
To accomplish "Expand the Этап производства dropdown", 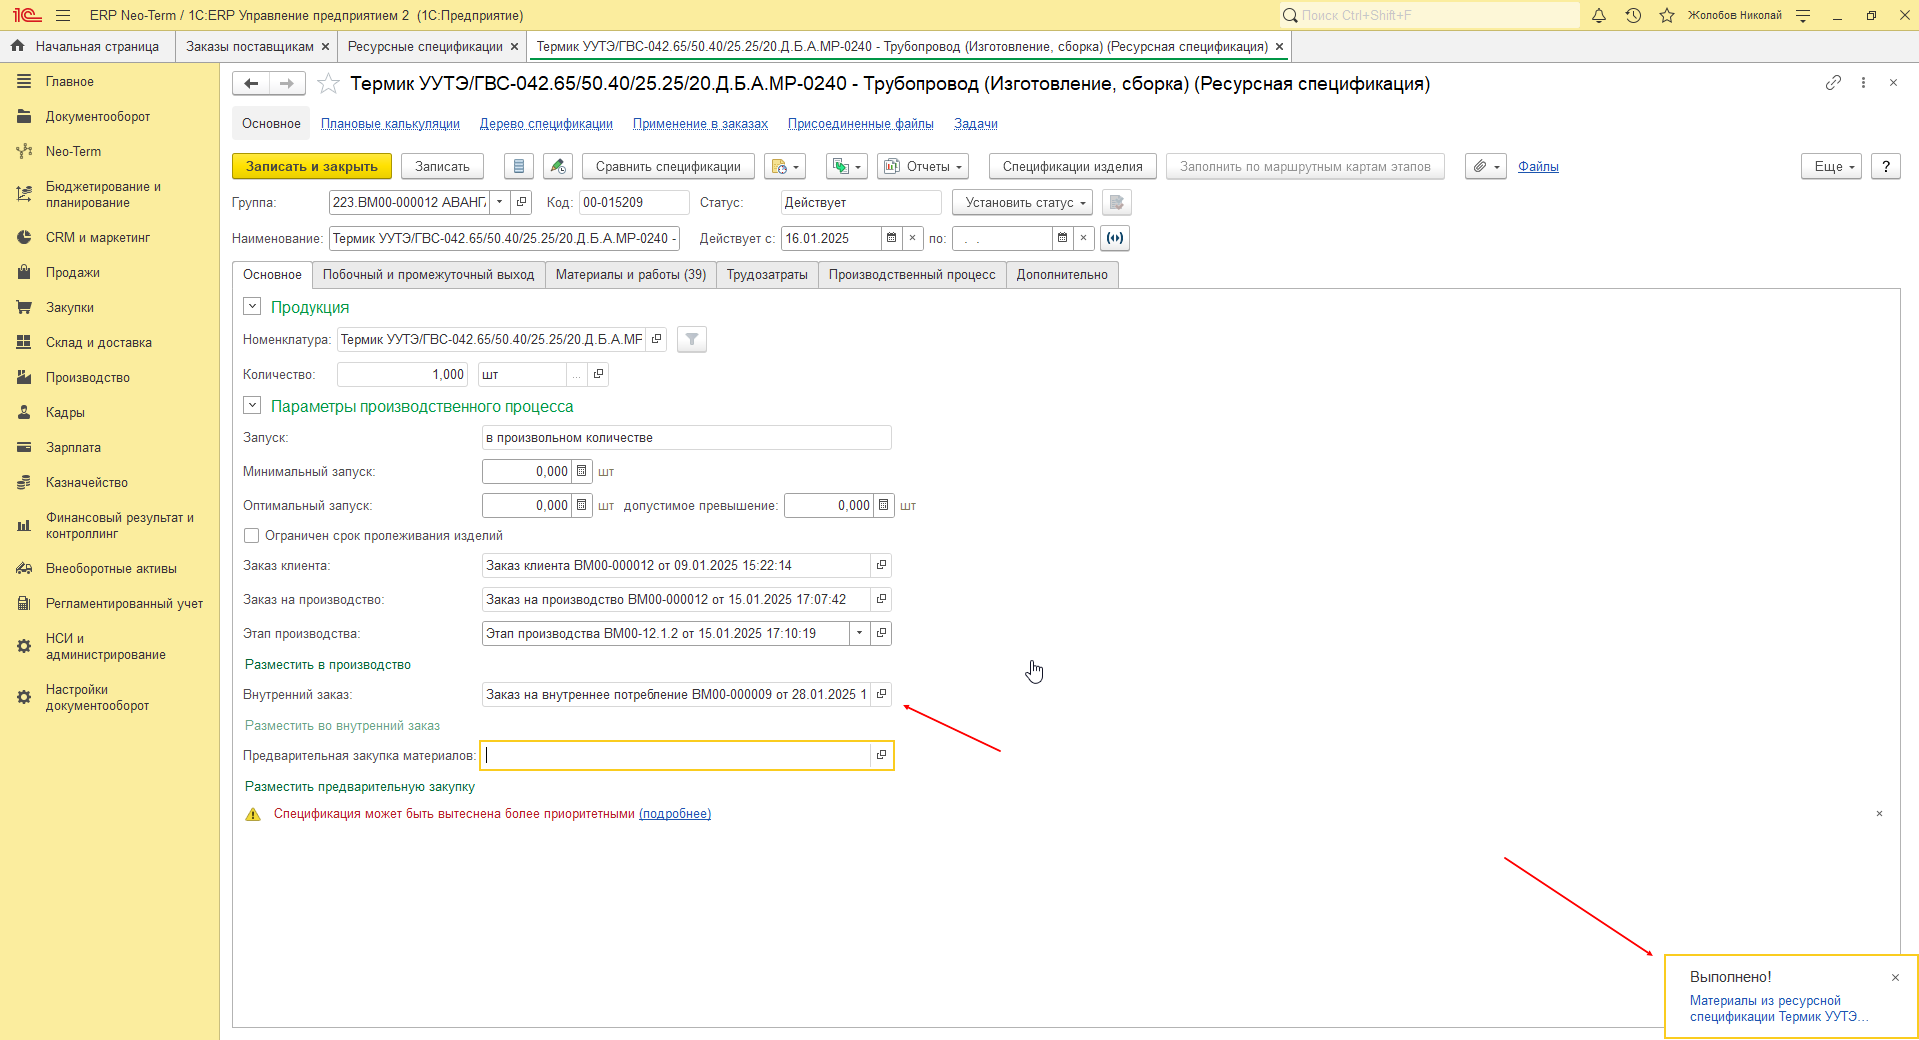I will (x=860, y=633).
